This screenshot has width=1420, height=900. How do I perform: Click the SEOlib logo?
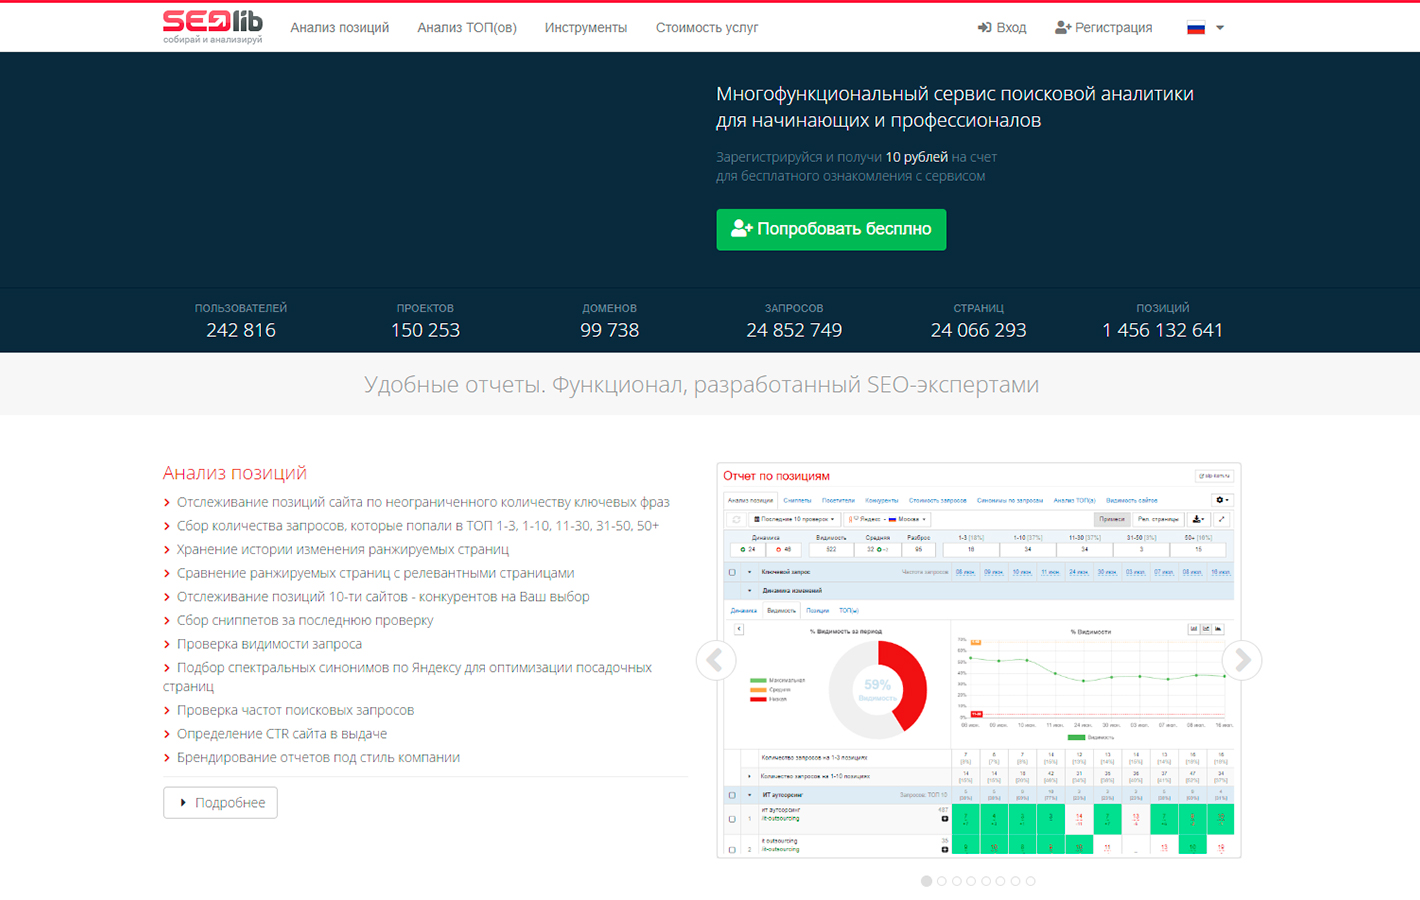213,27
